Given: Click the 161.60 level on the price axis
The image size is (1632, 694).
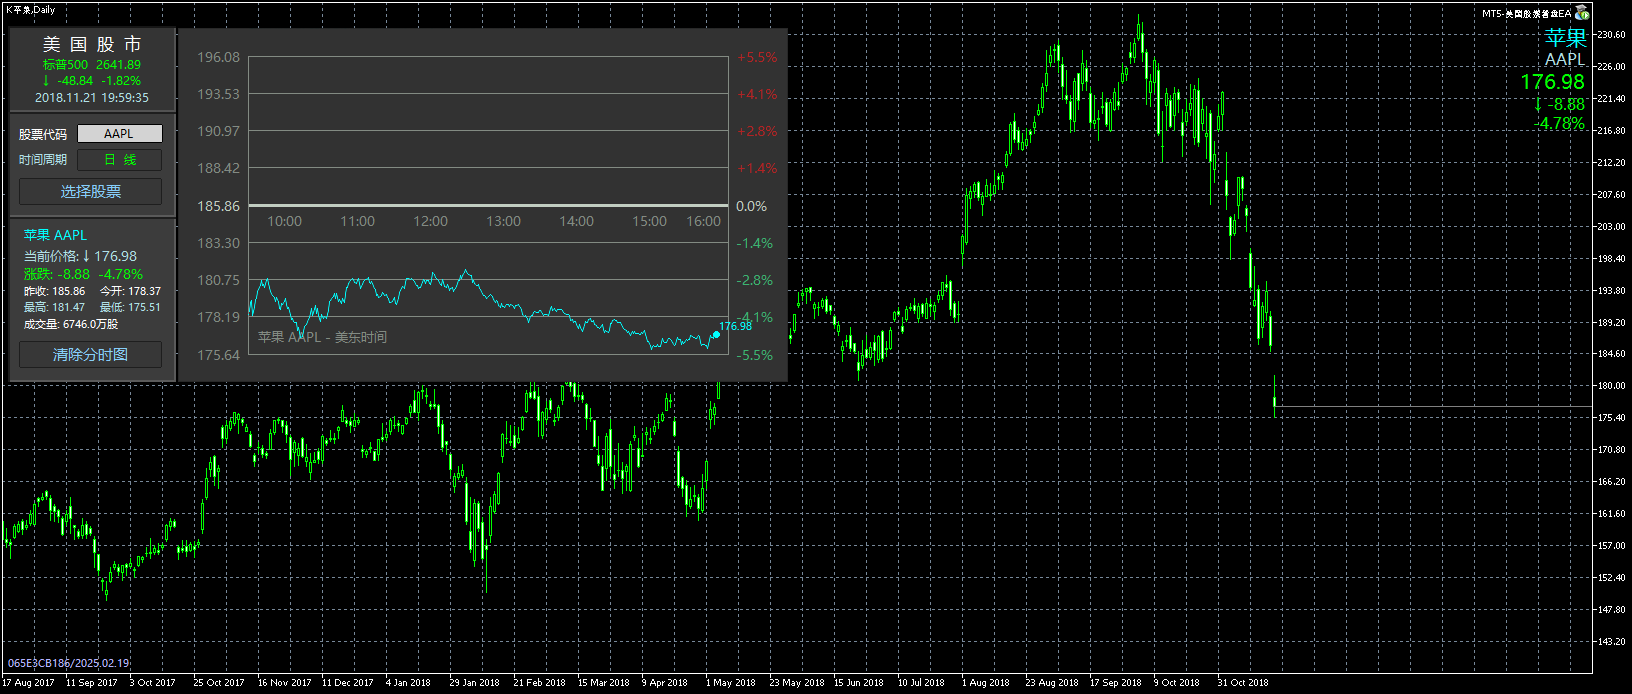Looking at the screenshot, I should (x=1611, y=514).
